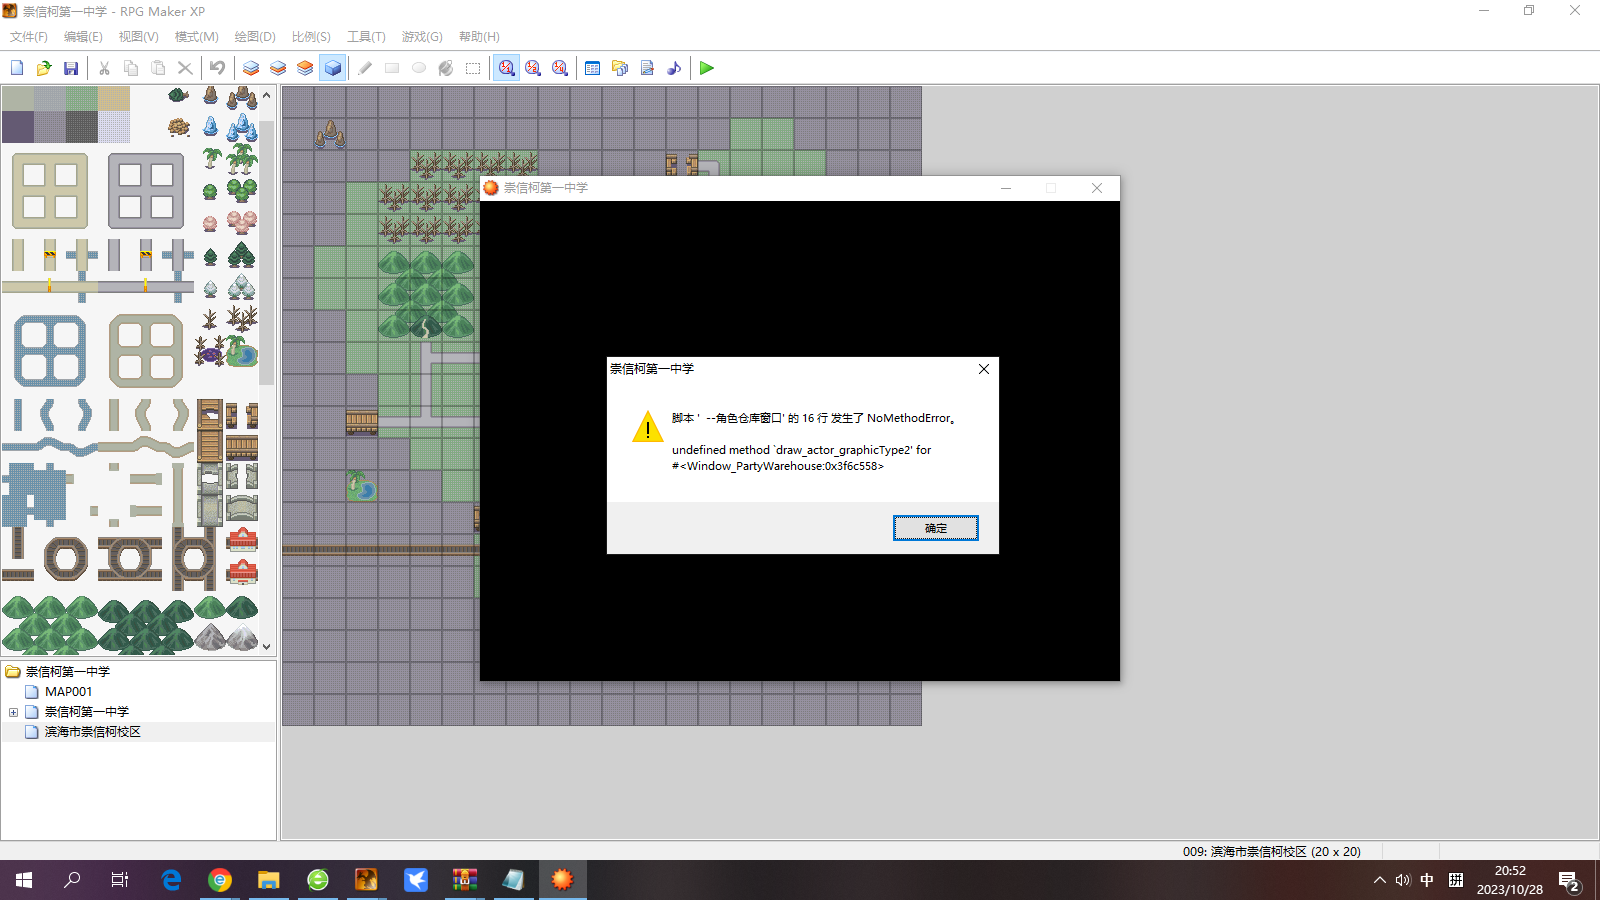Screen dimensions: 1600x900
Task: Select the red-roofed house tile in the palette
Action: click(x=242, y=540)
